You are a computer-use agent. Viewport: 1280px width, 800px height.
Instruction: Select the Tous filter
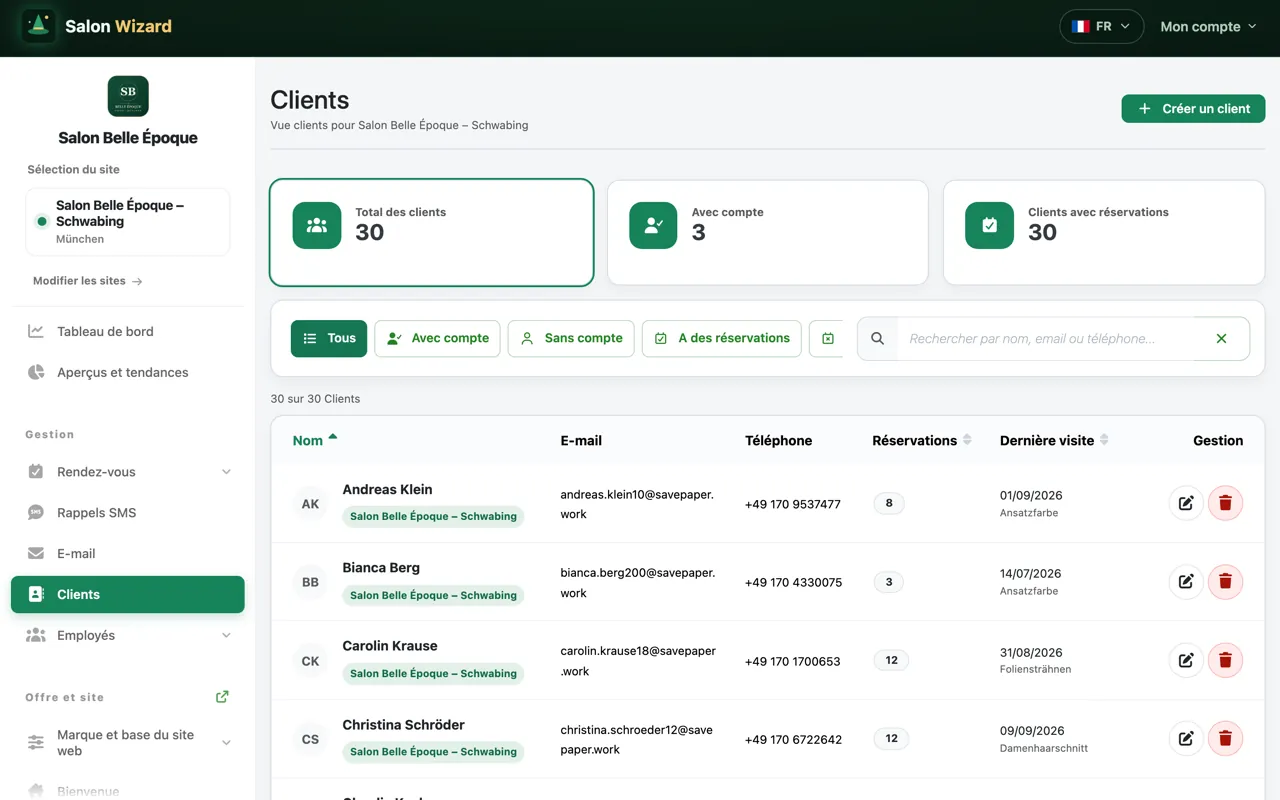coord(329,338)
